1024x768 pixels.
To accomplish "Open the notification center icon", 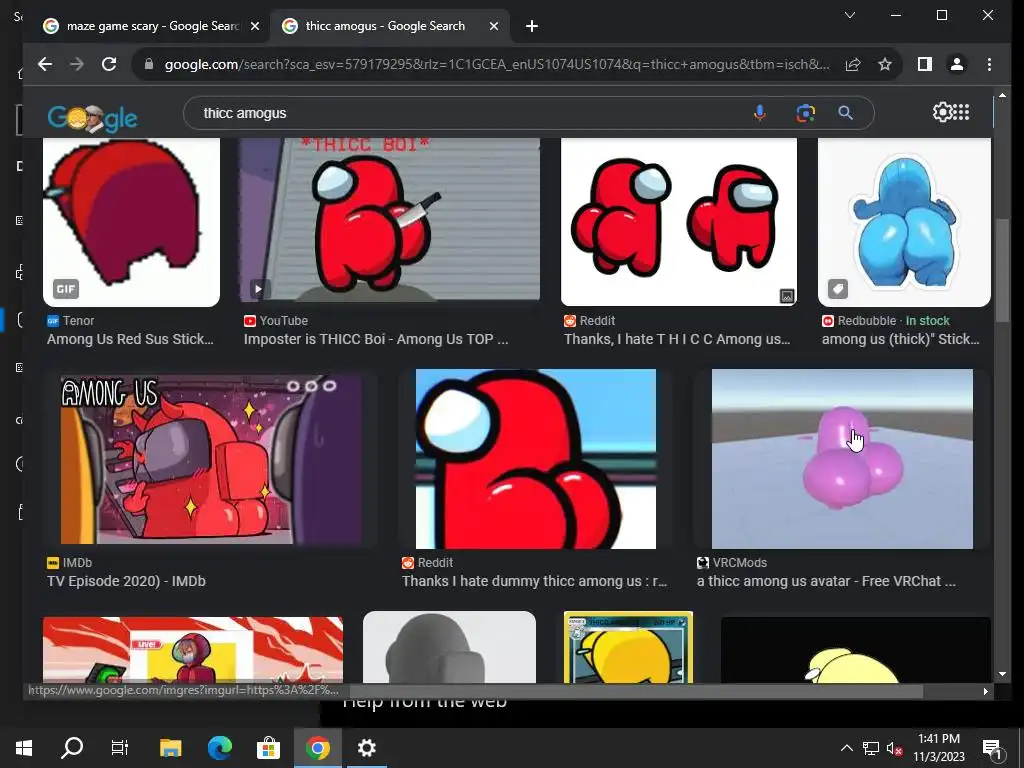I will click(992, 748).
